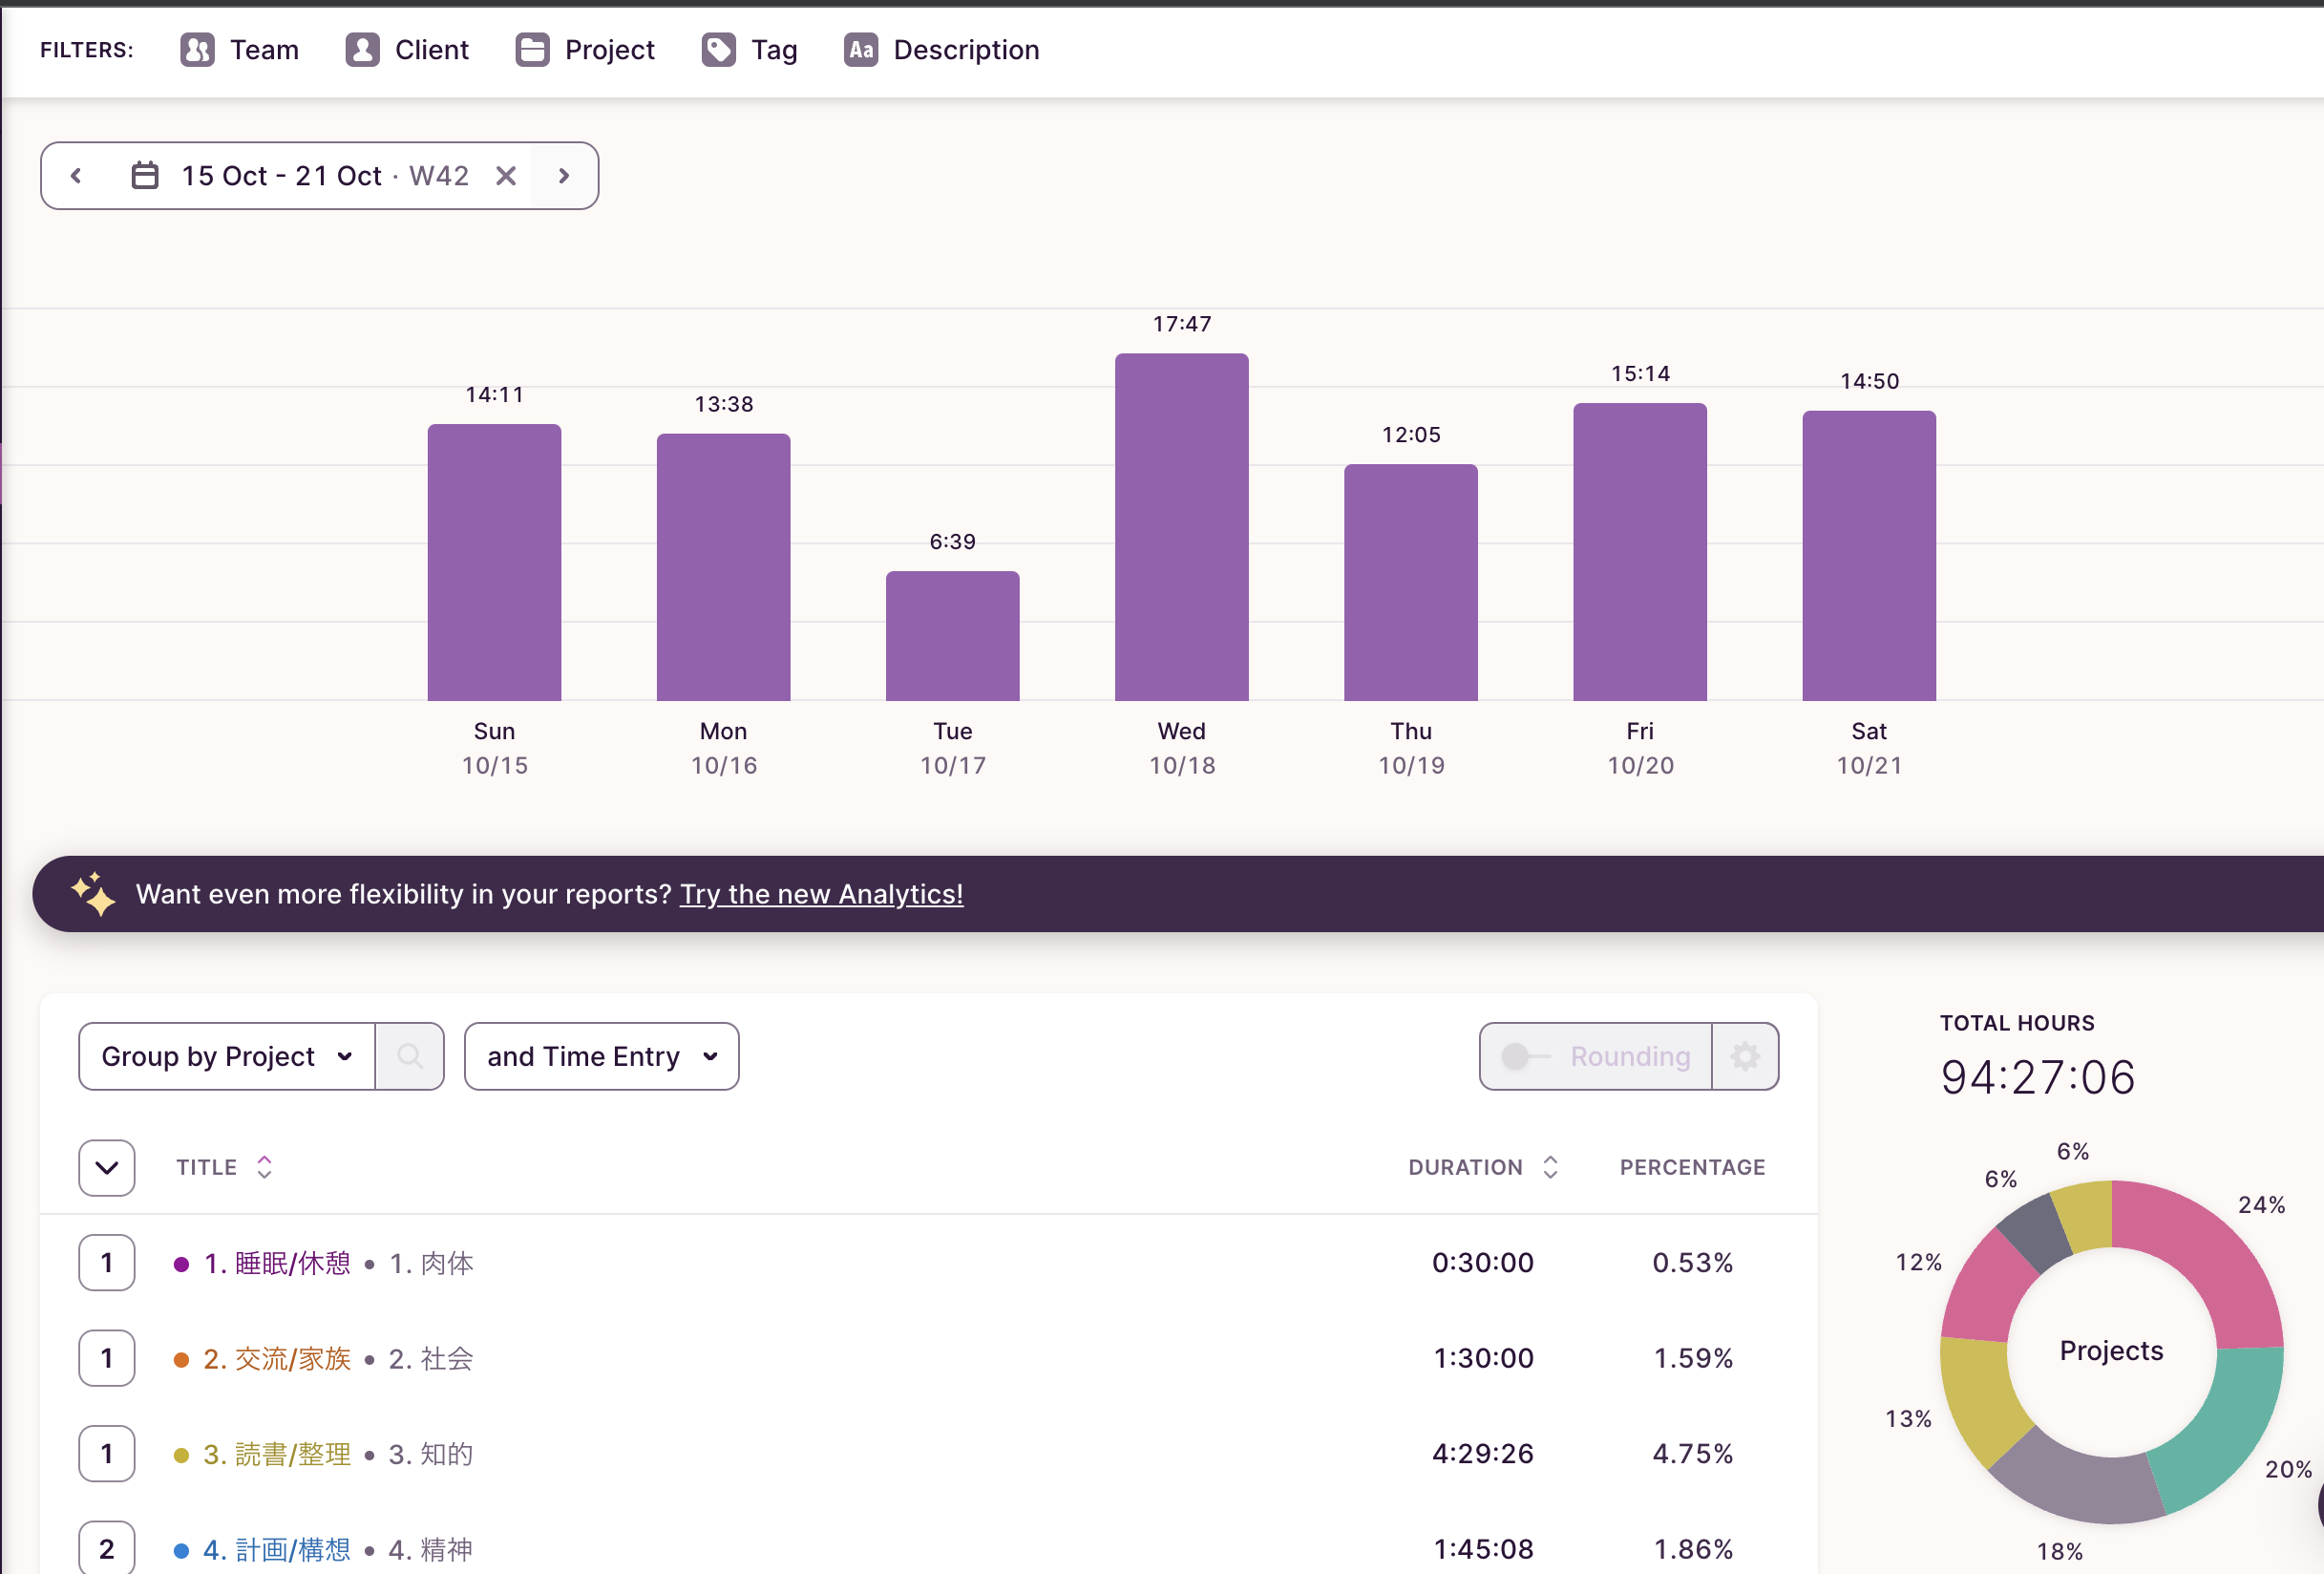
Task: Open the Group by Project dropdown
Action: tap(227, 1056)
